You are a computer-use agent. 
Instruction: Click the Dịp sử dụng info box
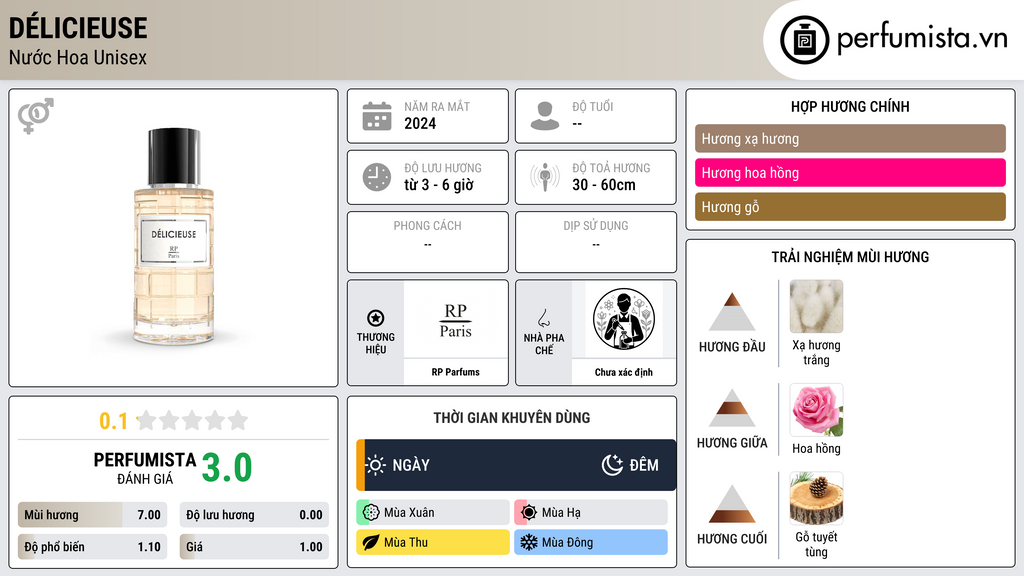coord(596,242)
